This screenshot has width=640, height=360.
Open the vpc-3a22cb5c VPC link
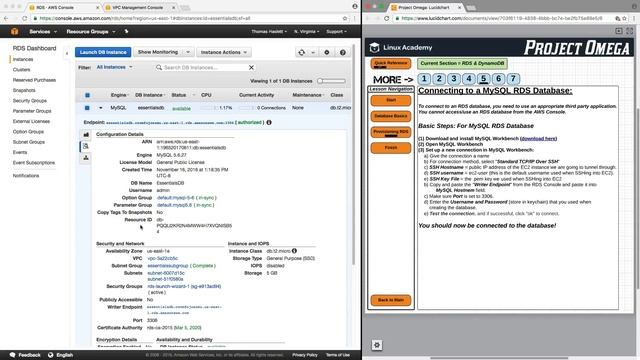(162, 258)
